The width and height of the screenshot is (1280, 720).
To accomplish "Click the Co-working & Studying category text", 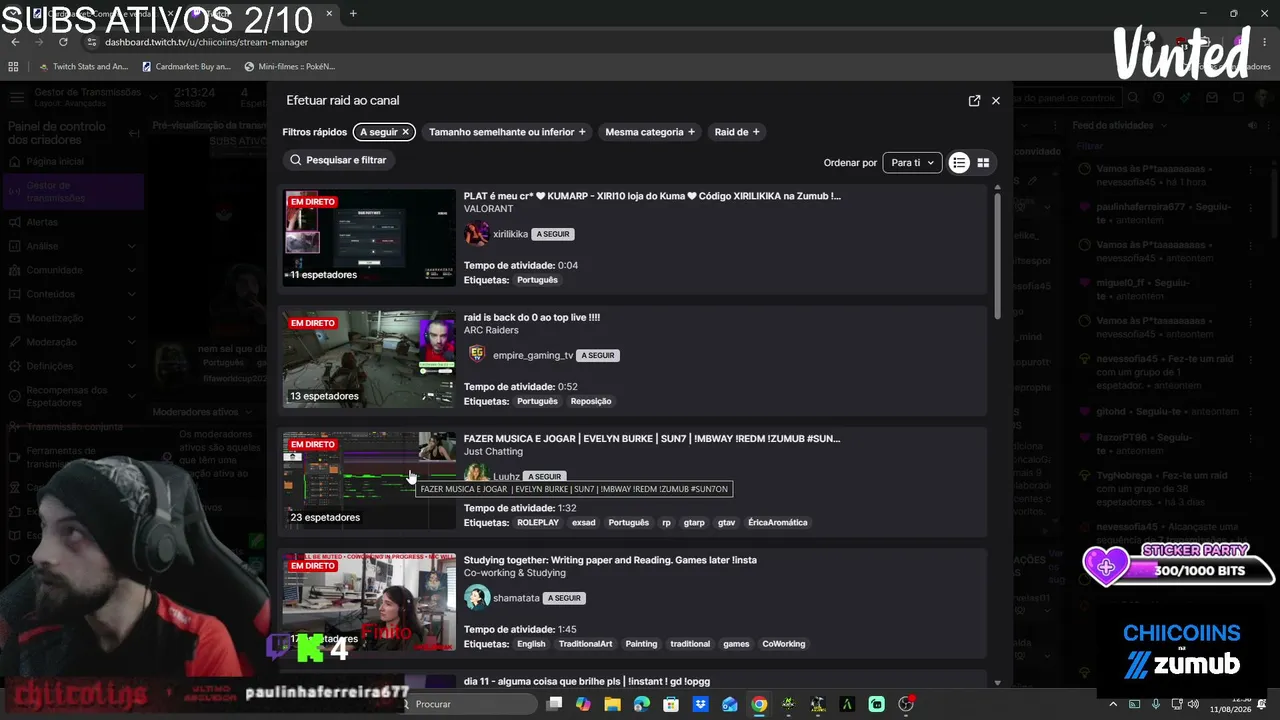I will click(x=515, y=573).
